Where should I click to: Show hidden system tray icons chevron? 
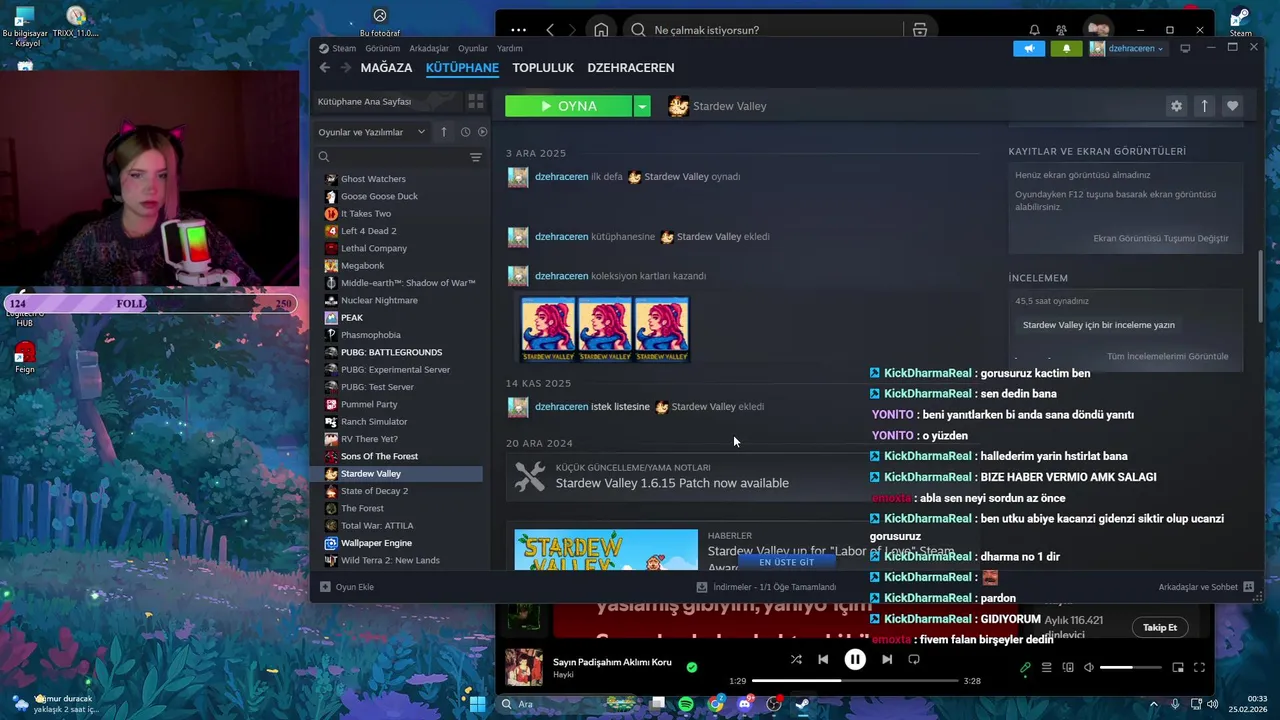coord(1154,704)
